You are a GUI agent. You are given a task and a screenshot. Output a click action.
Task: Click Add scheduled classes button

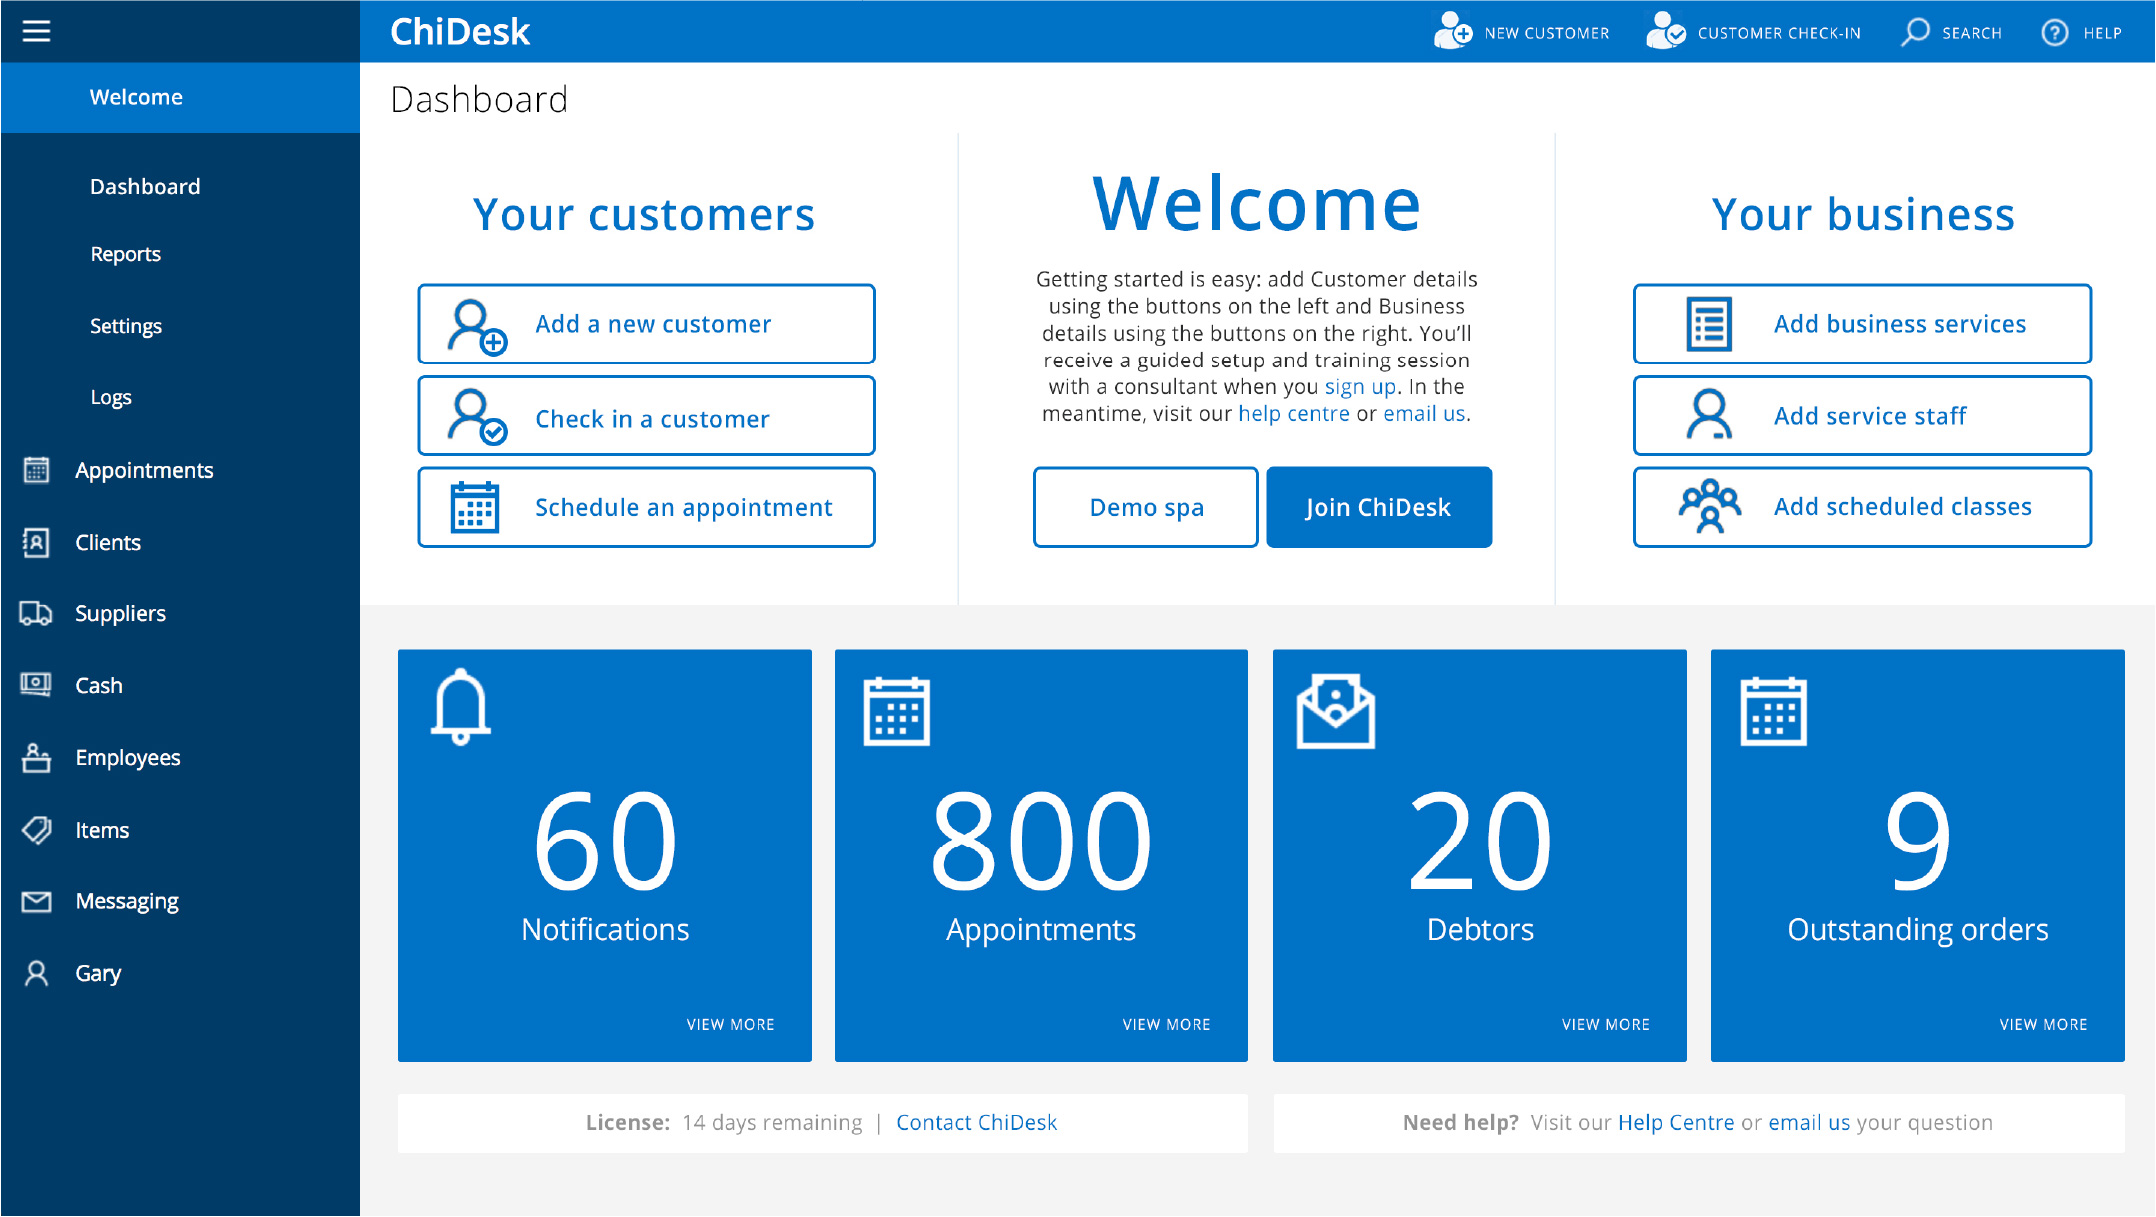pos(1862,507)
